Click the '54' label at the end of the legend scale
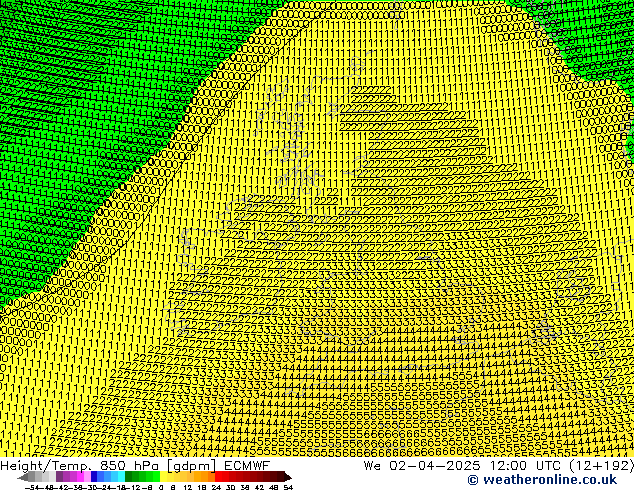 coord(288,487)
